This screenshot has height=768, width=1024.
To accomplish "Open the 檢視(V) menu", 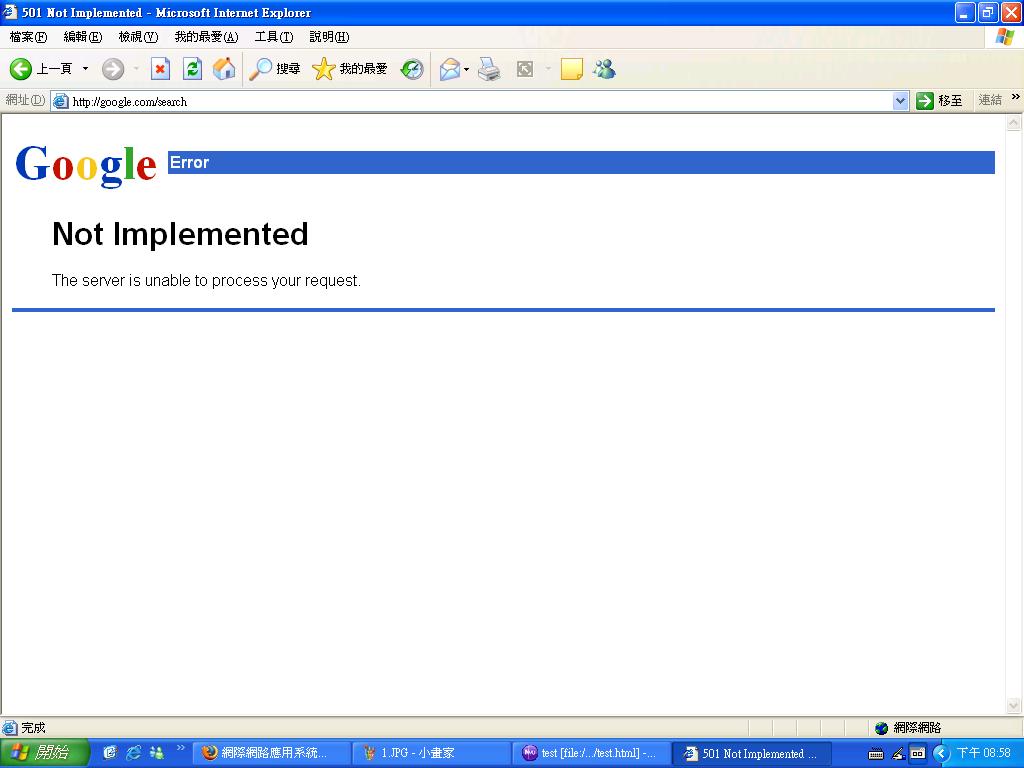I will (x=138, y=37).
